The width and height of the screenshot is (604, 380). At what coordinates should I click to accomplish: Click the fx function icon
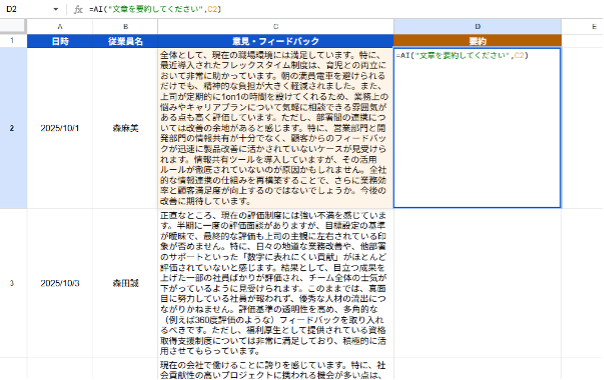coord(78,9)
